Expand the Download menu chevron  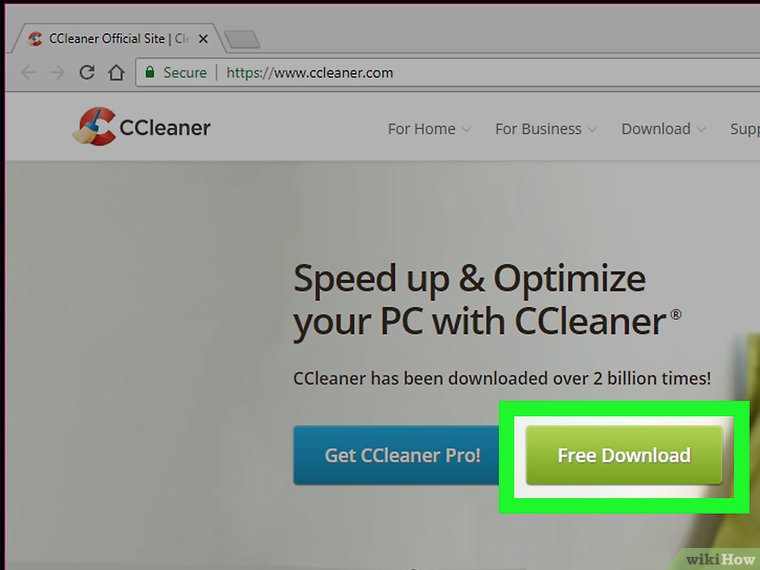tap(701, 129)
